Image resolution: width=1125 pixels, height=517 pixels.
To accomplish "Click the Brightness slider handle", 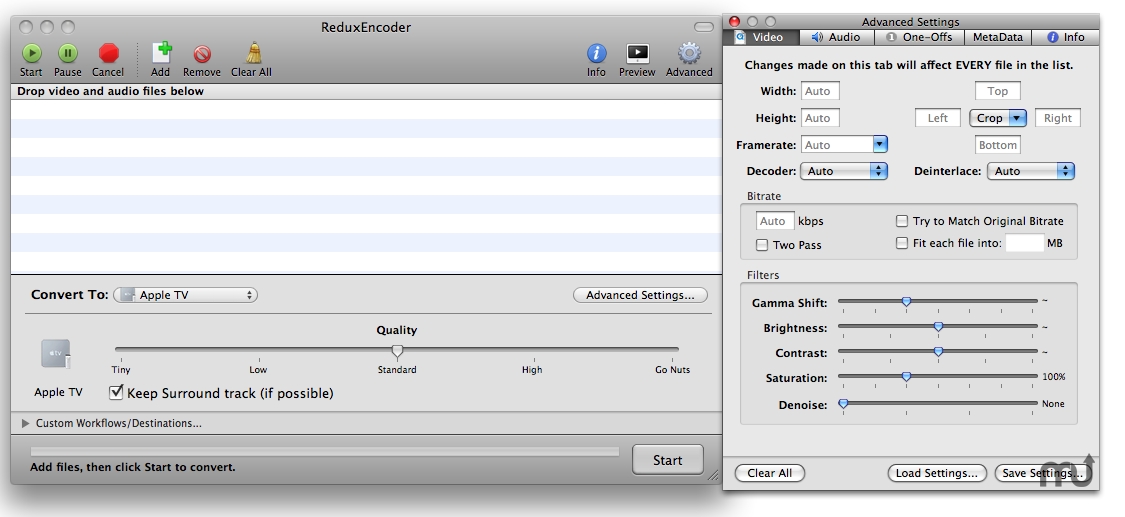I will coord(938,326).
